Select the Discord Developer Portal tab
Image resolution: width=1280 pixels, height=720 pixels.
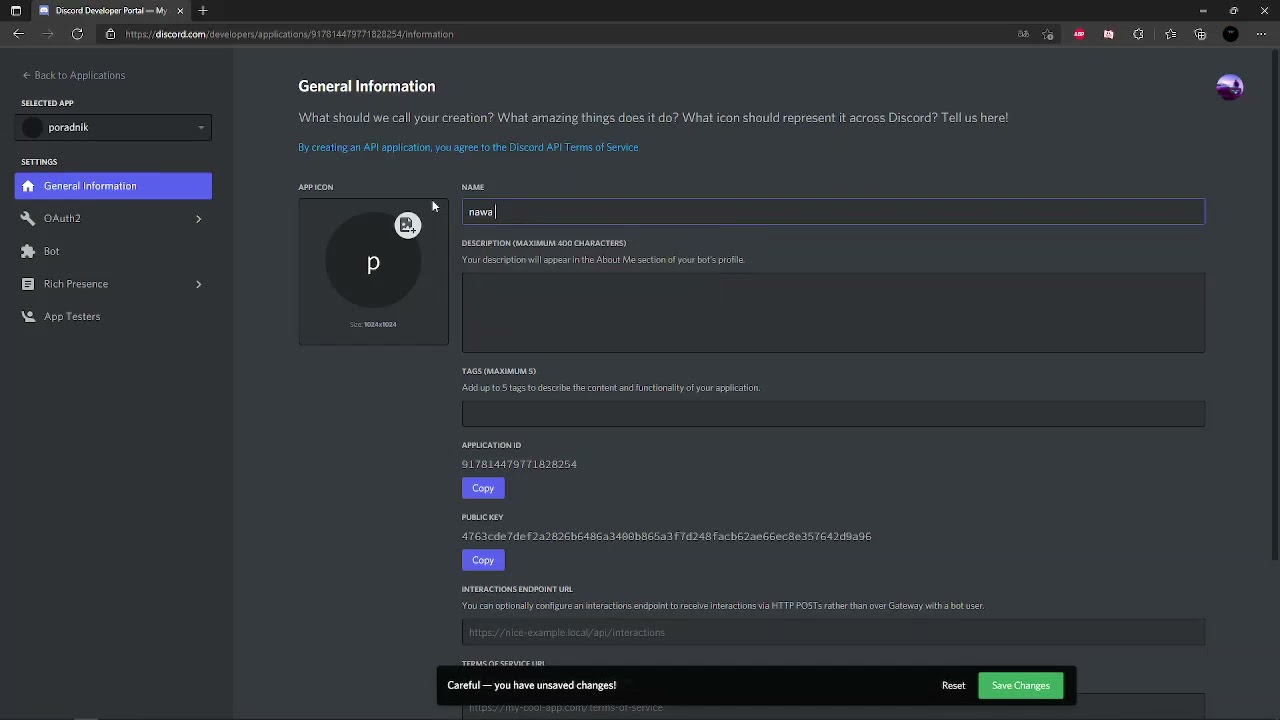pos(111,10)
